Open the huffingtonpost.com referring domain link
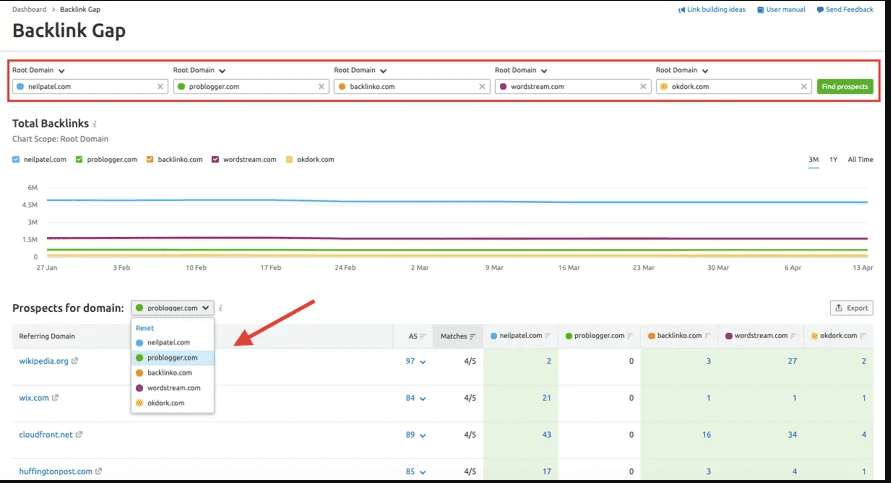 click(56, 471)
